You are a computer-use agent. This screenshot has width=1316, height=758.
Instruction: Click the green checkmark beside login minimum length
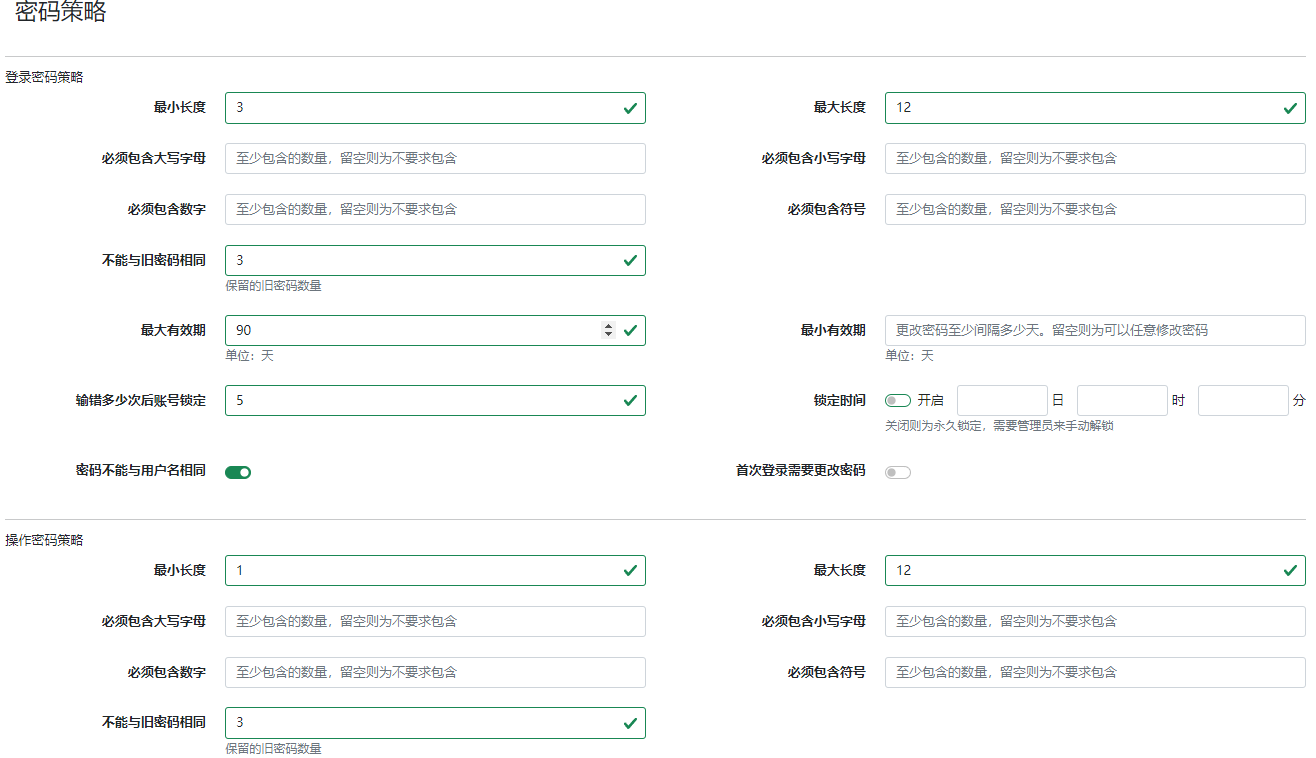(x=629, y=107)
